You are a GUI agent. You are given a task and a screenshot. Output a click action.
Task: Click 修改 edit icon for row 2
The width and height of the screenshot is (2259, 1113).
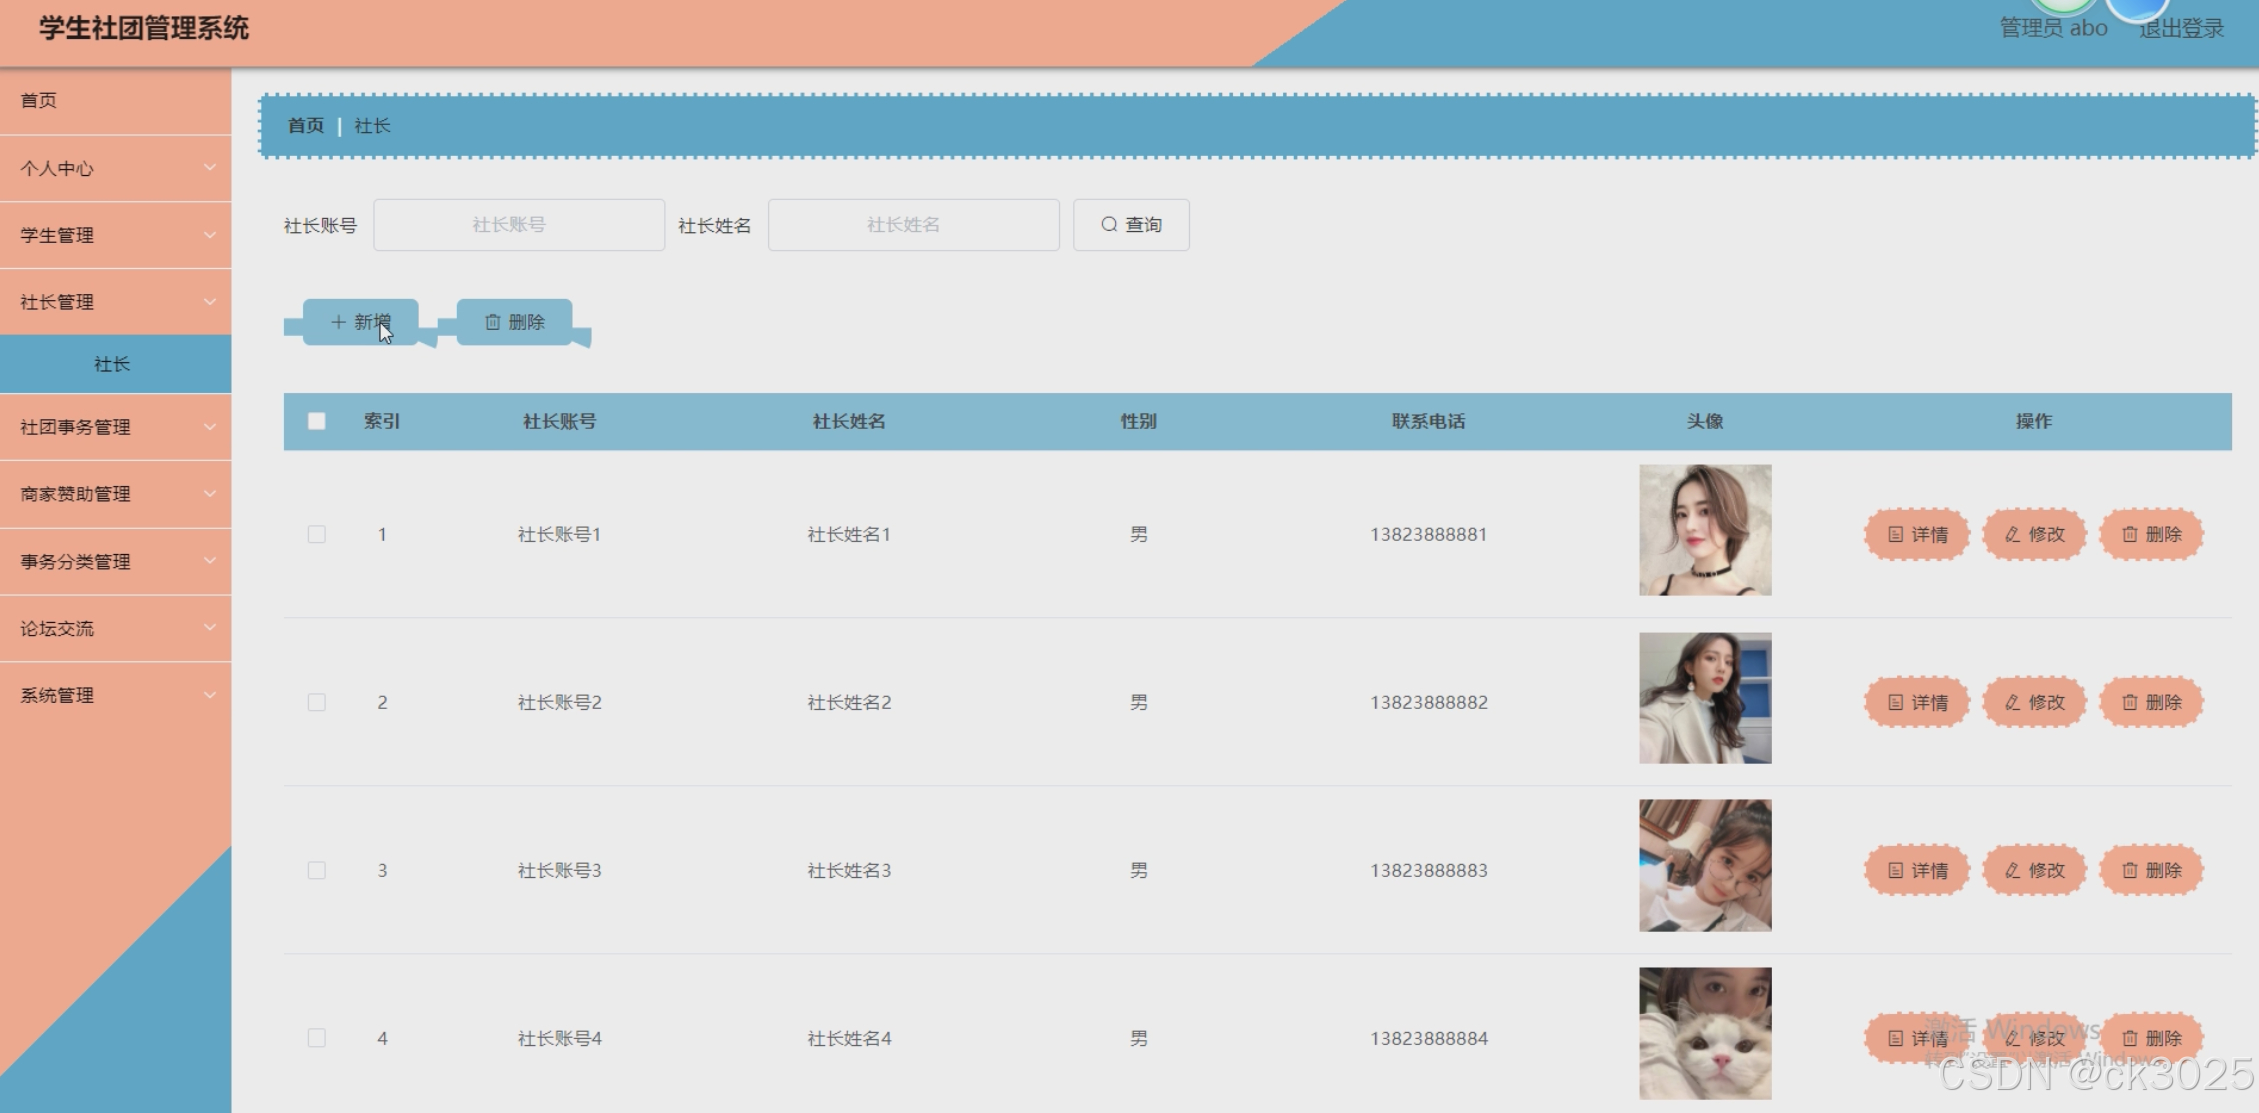(2034, 703)
